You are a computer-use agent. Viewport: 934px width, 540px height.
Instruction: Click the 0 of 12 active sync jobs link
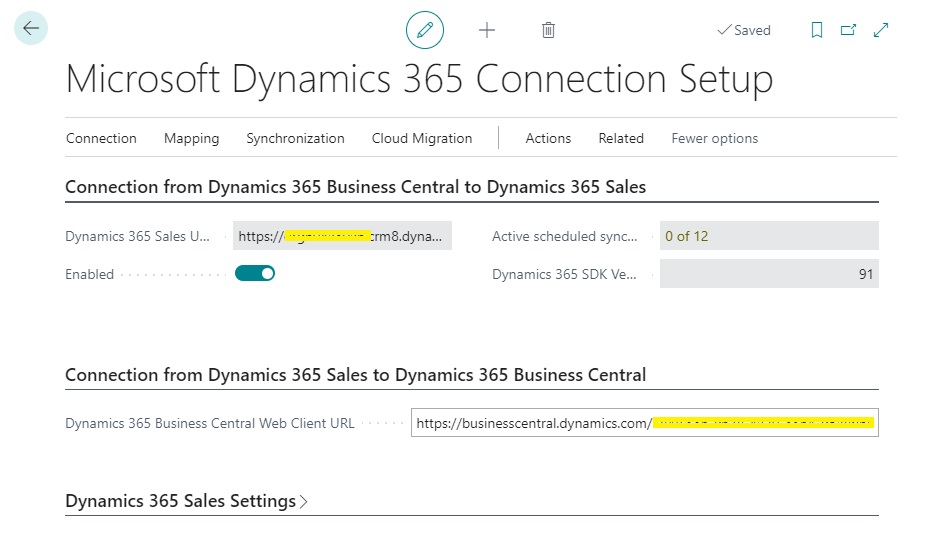pos(686,236)
